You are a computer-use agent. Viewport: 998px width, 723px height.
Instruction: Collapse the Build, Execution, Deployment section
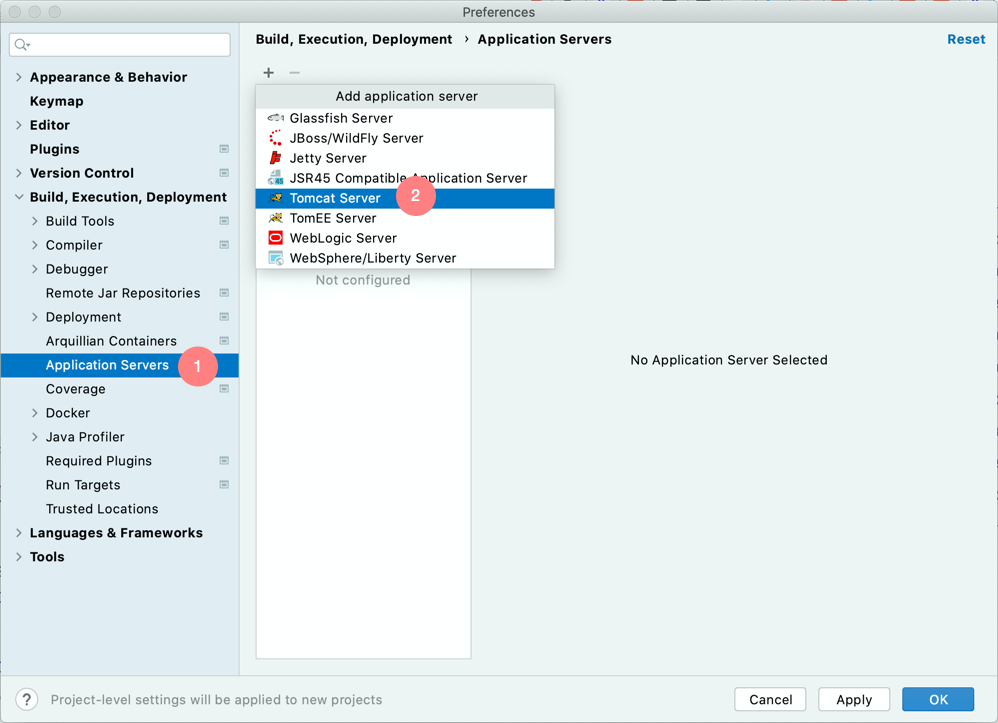tap(18, 197)
